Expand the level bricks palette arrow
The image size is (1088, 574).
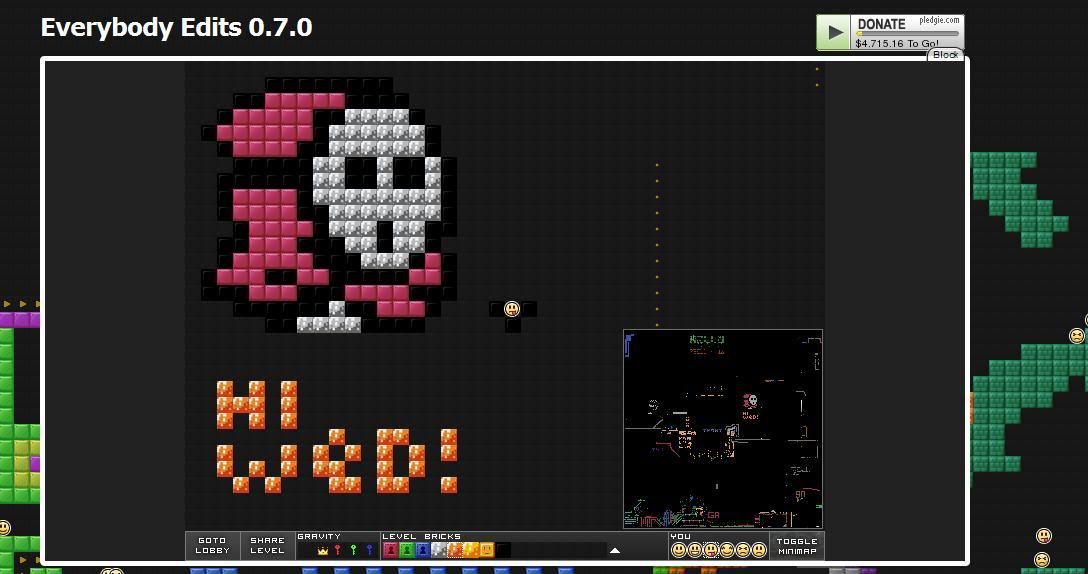click(615, 550)
